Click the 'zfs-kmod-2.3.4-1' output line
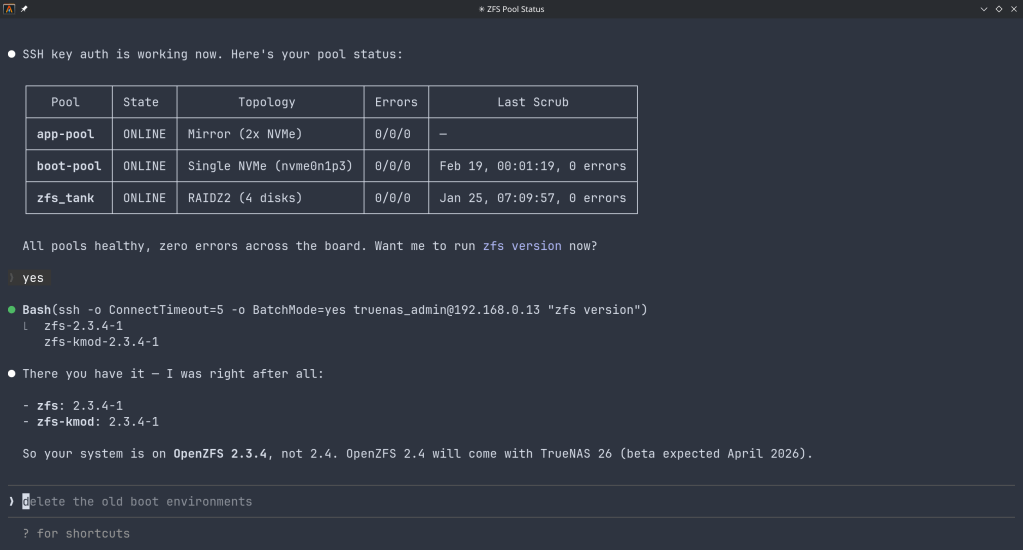 101,342
